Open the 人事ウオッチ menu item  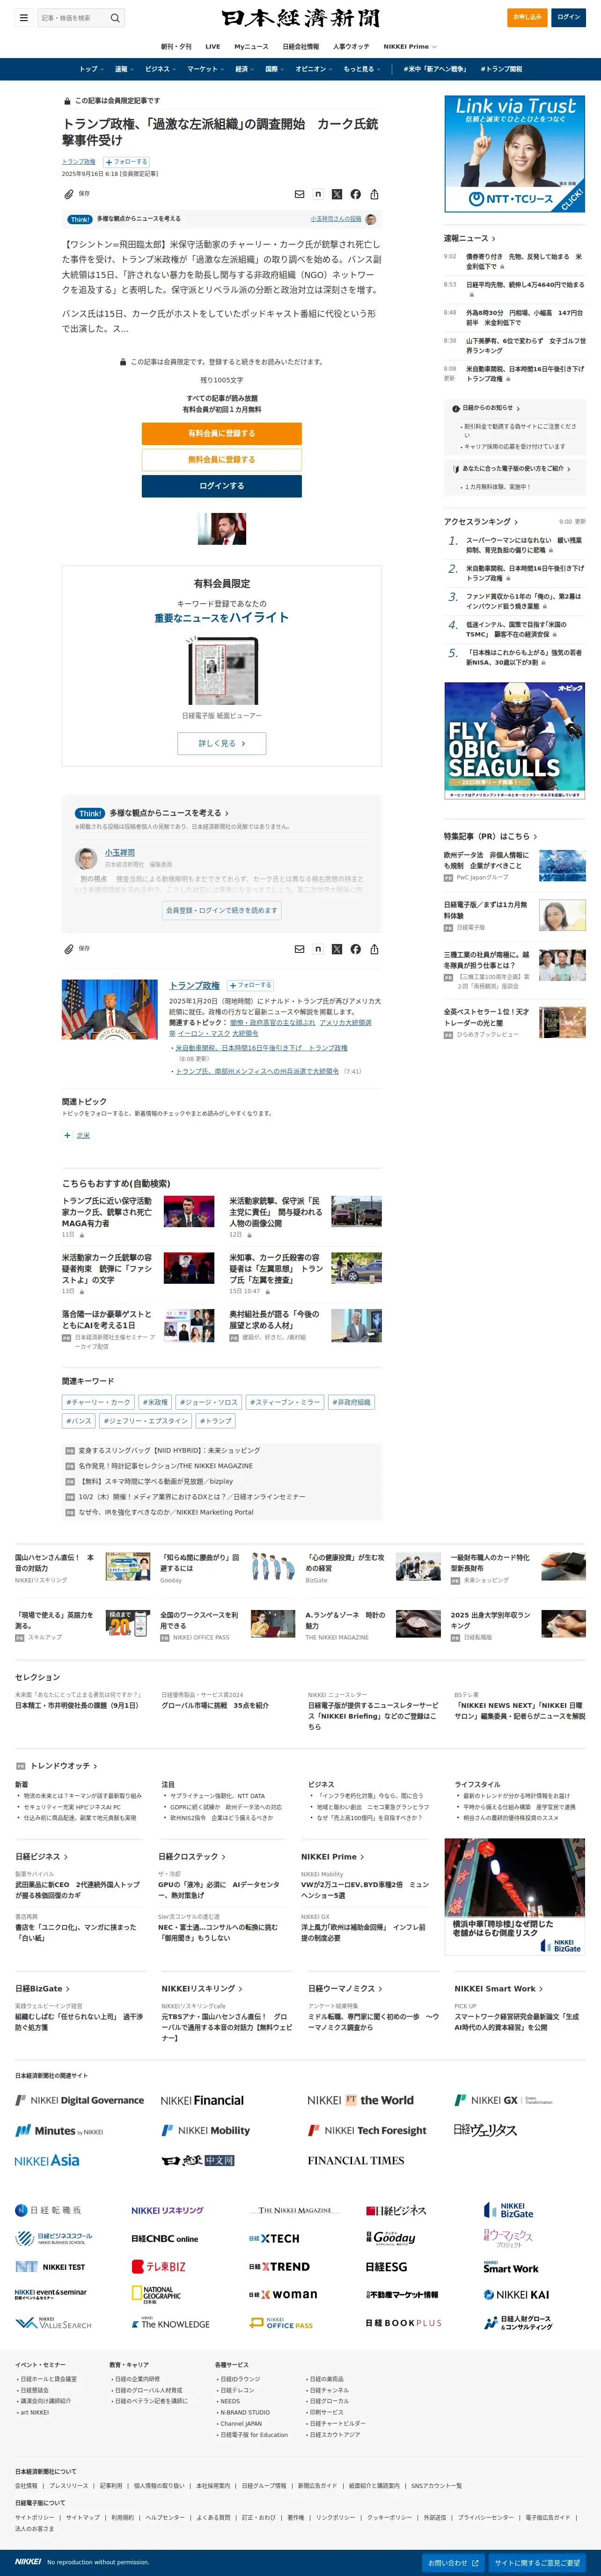pos(351,46)
